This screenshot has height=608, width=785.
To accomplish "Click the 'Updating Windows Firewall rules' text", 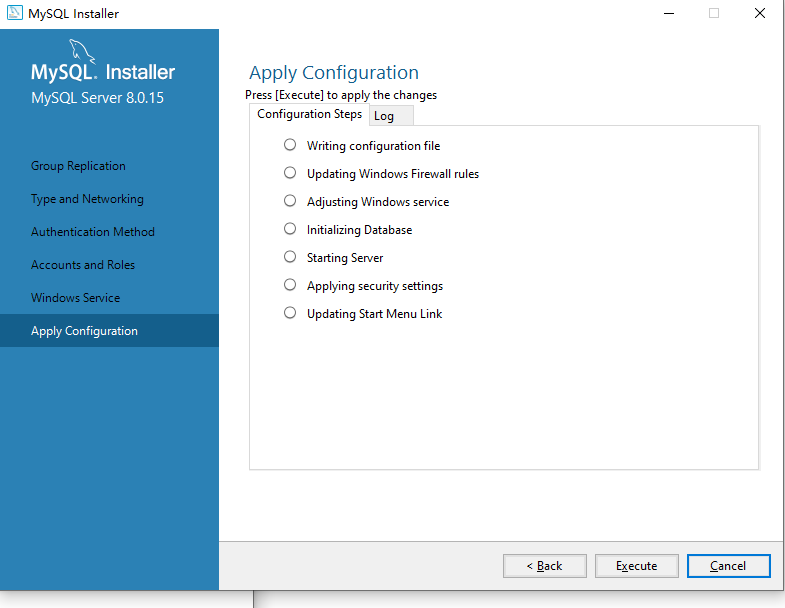I will click(x=393, y=174).
